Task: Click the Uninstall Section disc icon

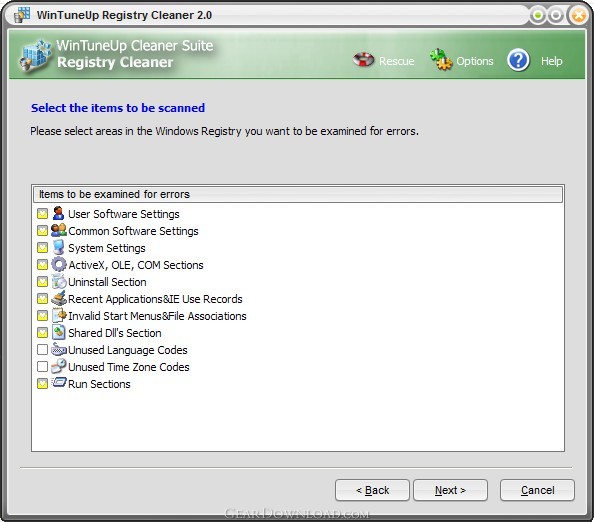Action: tap(59, 281)
